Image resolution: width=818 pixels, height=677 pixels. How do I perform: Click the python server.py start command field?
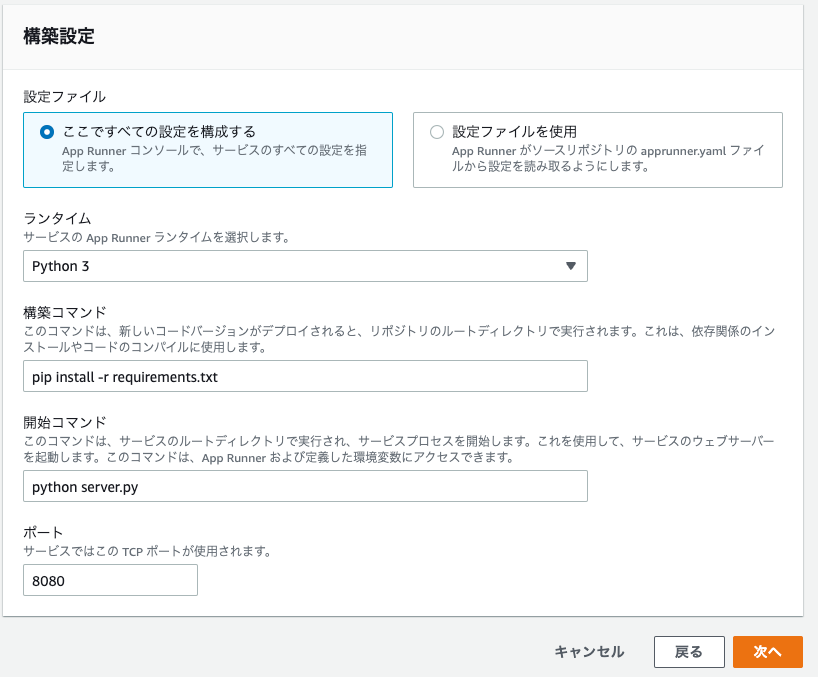305,486
